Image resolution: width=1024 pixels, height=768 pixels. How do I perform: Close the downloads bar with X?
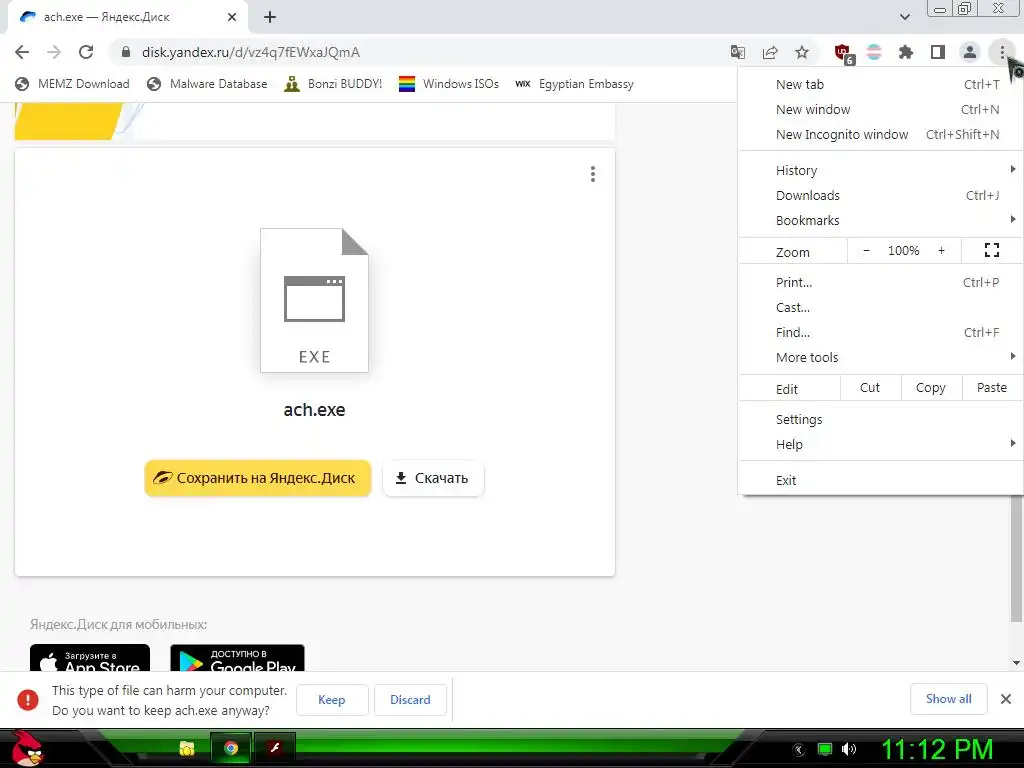1006,699
